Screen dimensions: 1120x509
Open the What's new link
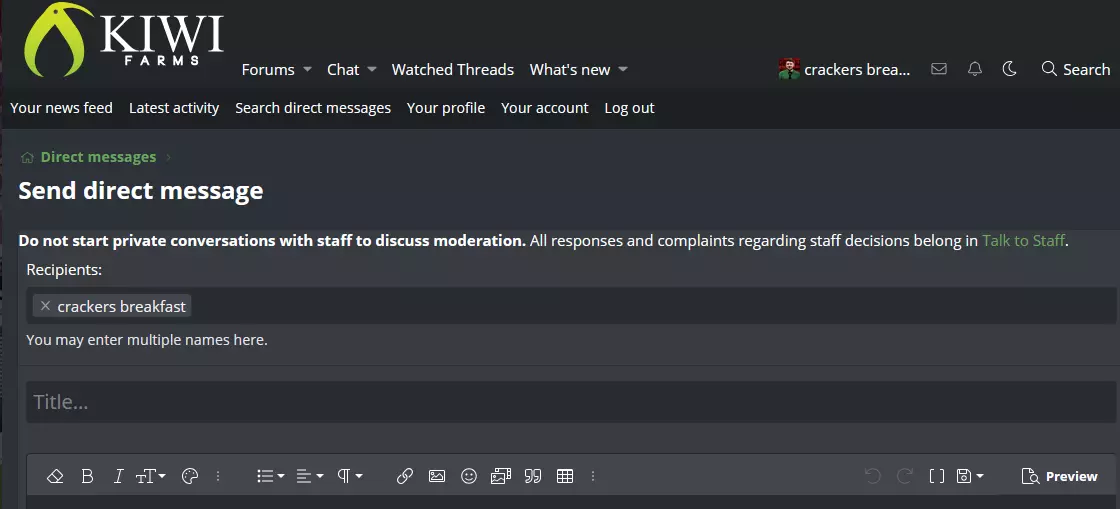[x=570, y=69]
